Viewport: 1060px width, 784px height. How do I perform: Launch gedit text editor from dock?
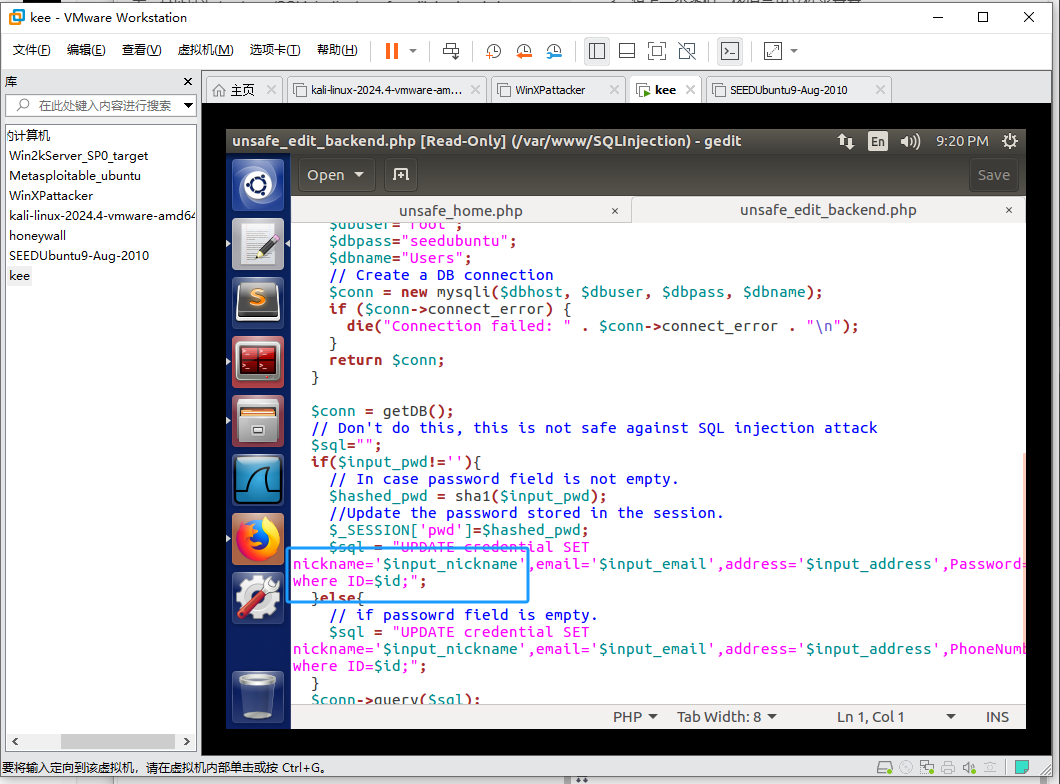258,243
